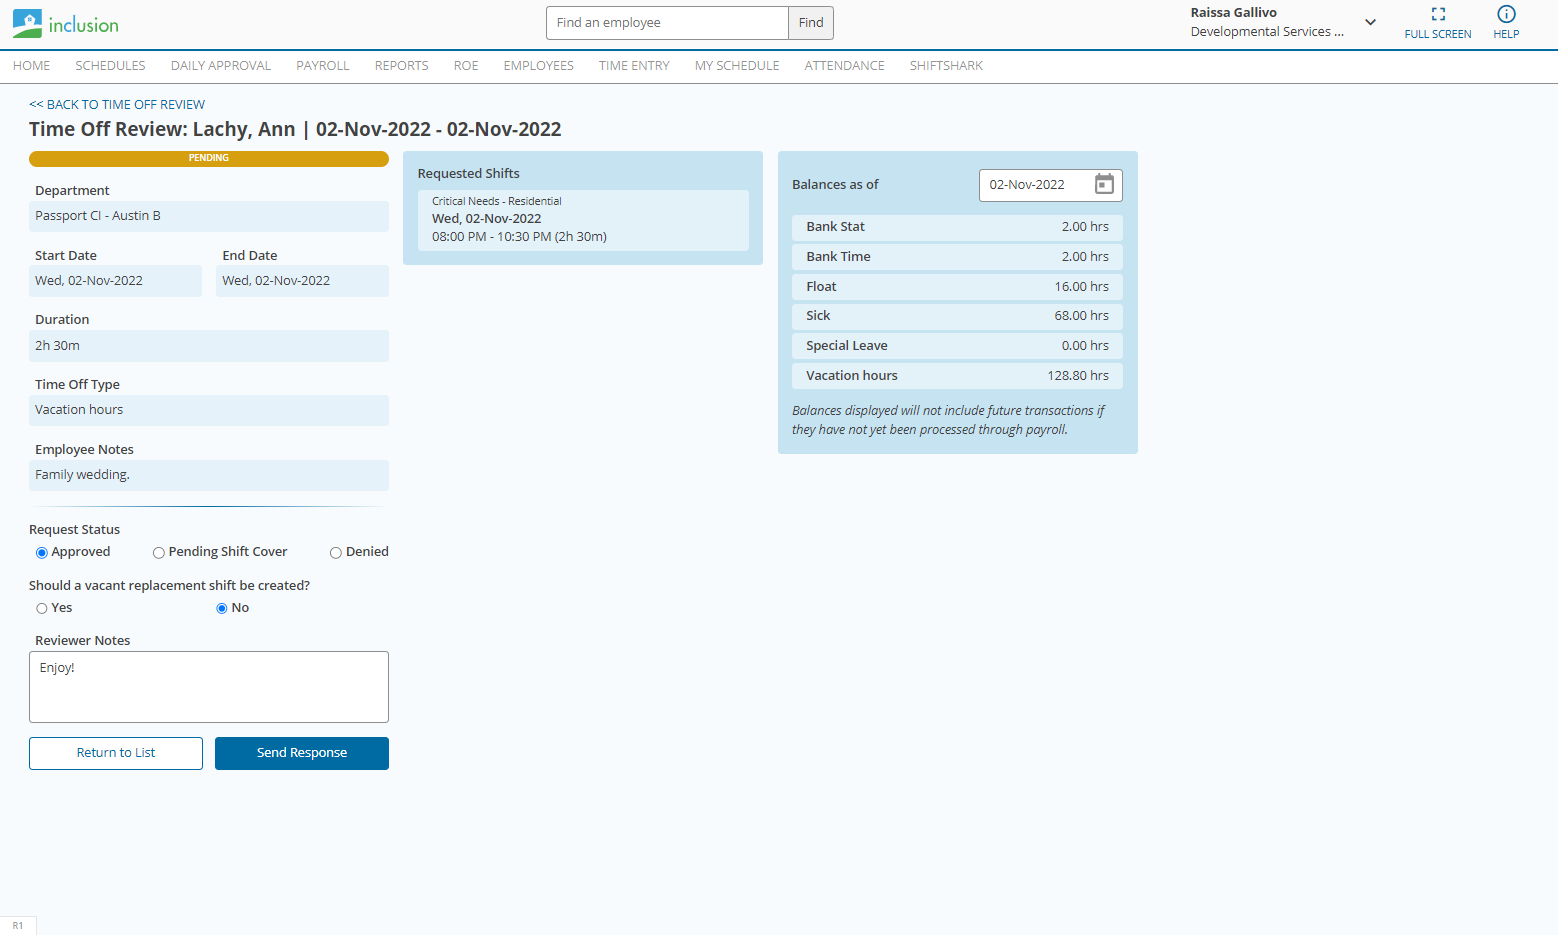
Task: Click the Float balance row
Action: [957, 287]
